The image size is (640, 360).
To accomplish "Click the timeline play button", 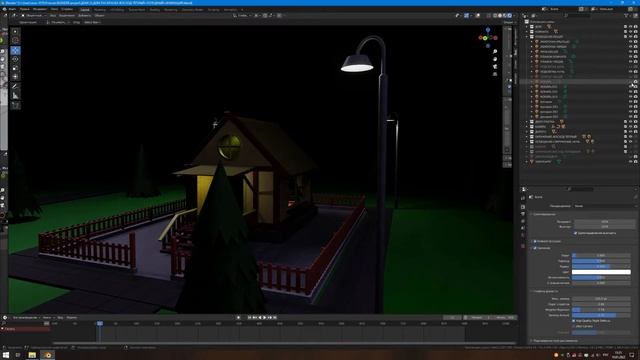I will (264, 318).
